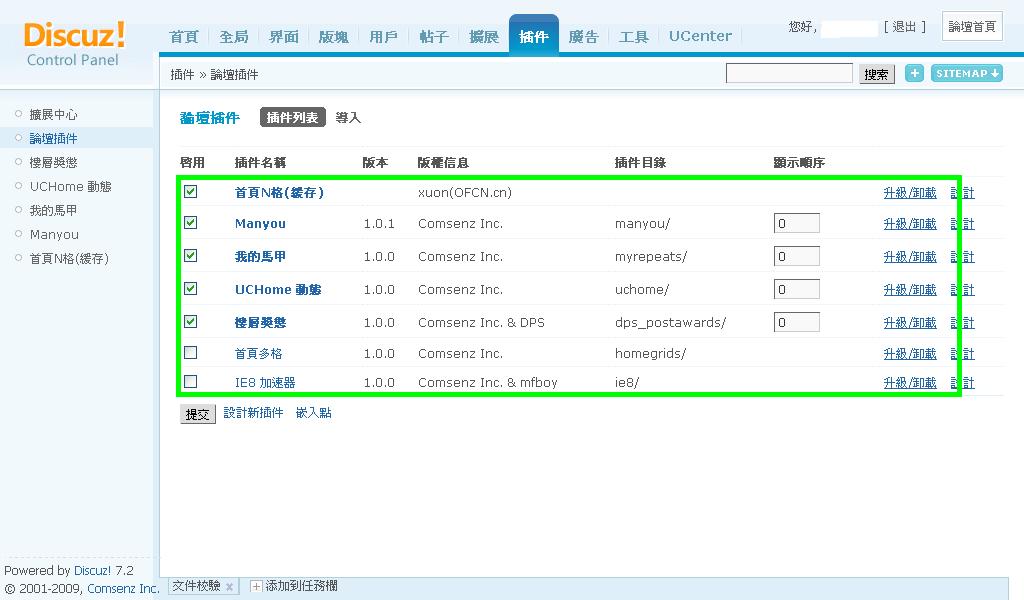Click the Discuz! link in the footer

coord(92,571)
